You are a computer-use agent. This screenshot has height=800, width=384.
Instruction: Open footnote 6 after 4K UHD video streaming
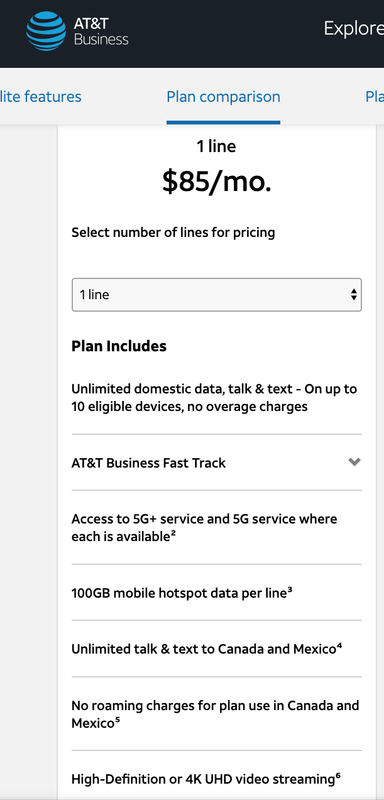pyautogui.click(x=338, y=776)
